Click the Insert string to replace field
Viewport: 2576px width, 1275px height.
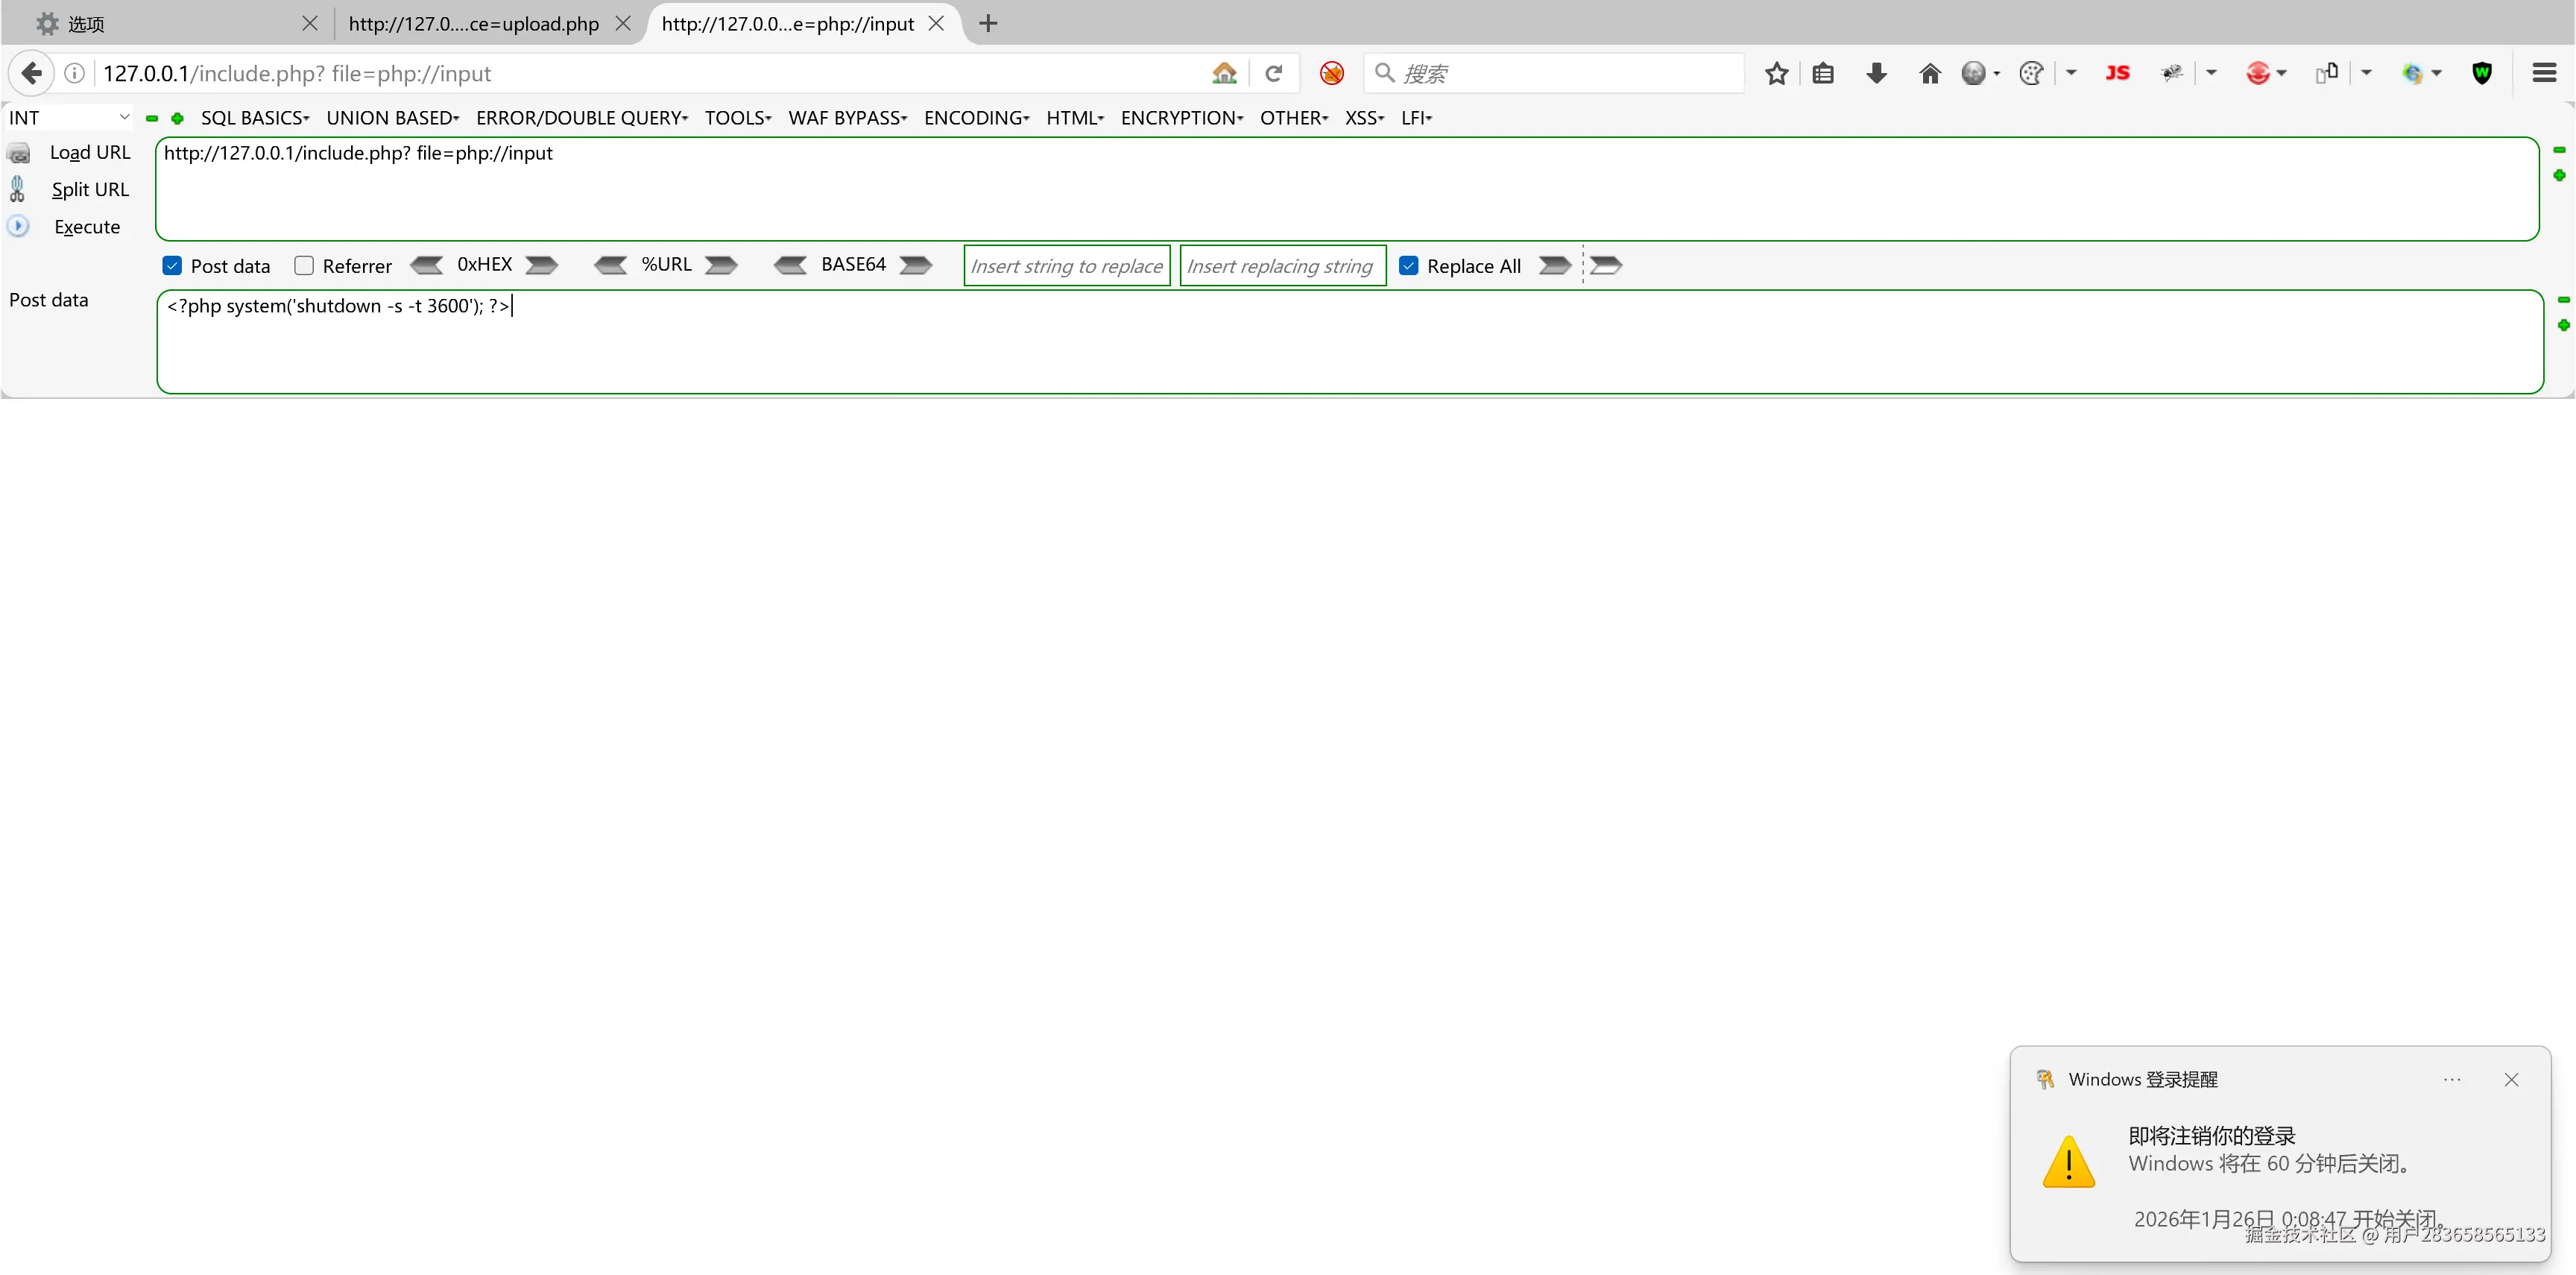pyautogui.click(x=1066, y=266)
